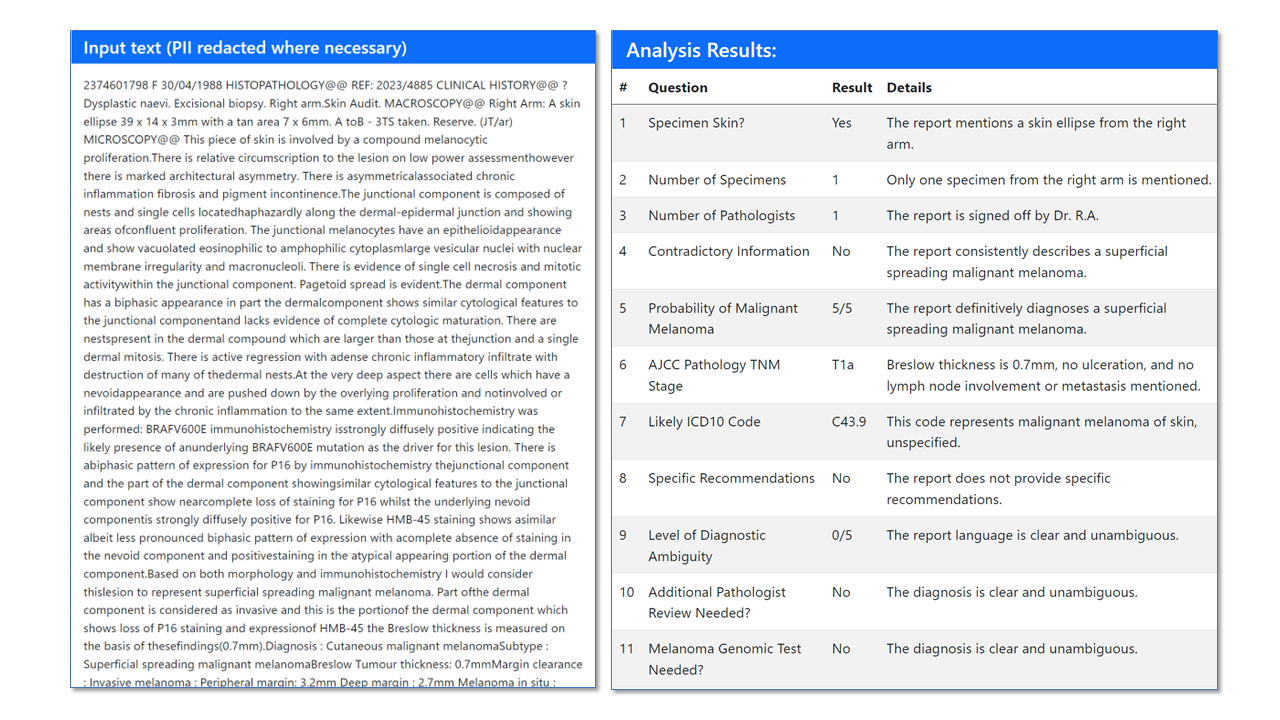Select the Result column header
Viewport: 1280px width, 720px height.
click(x=852, y=87)
